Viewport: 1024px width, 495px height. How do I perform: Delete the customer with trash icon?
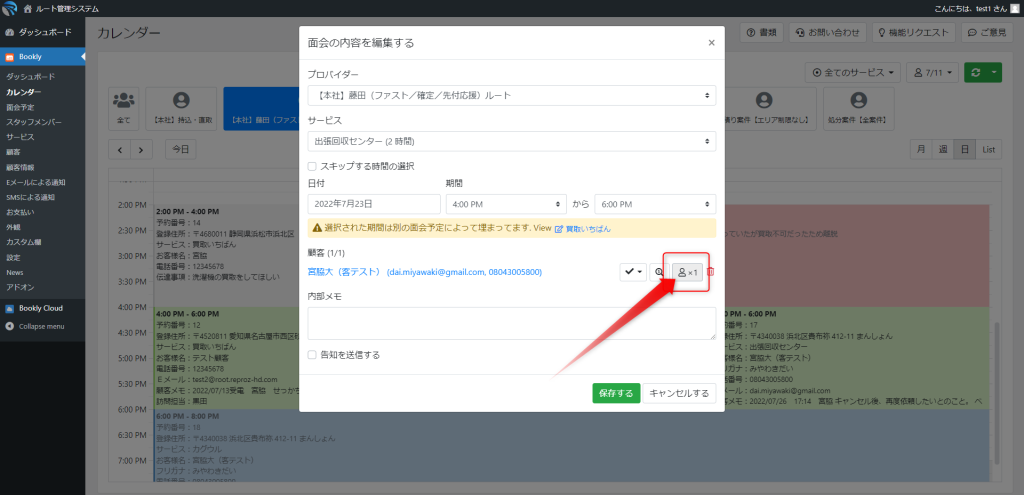coord(711,272)
